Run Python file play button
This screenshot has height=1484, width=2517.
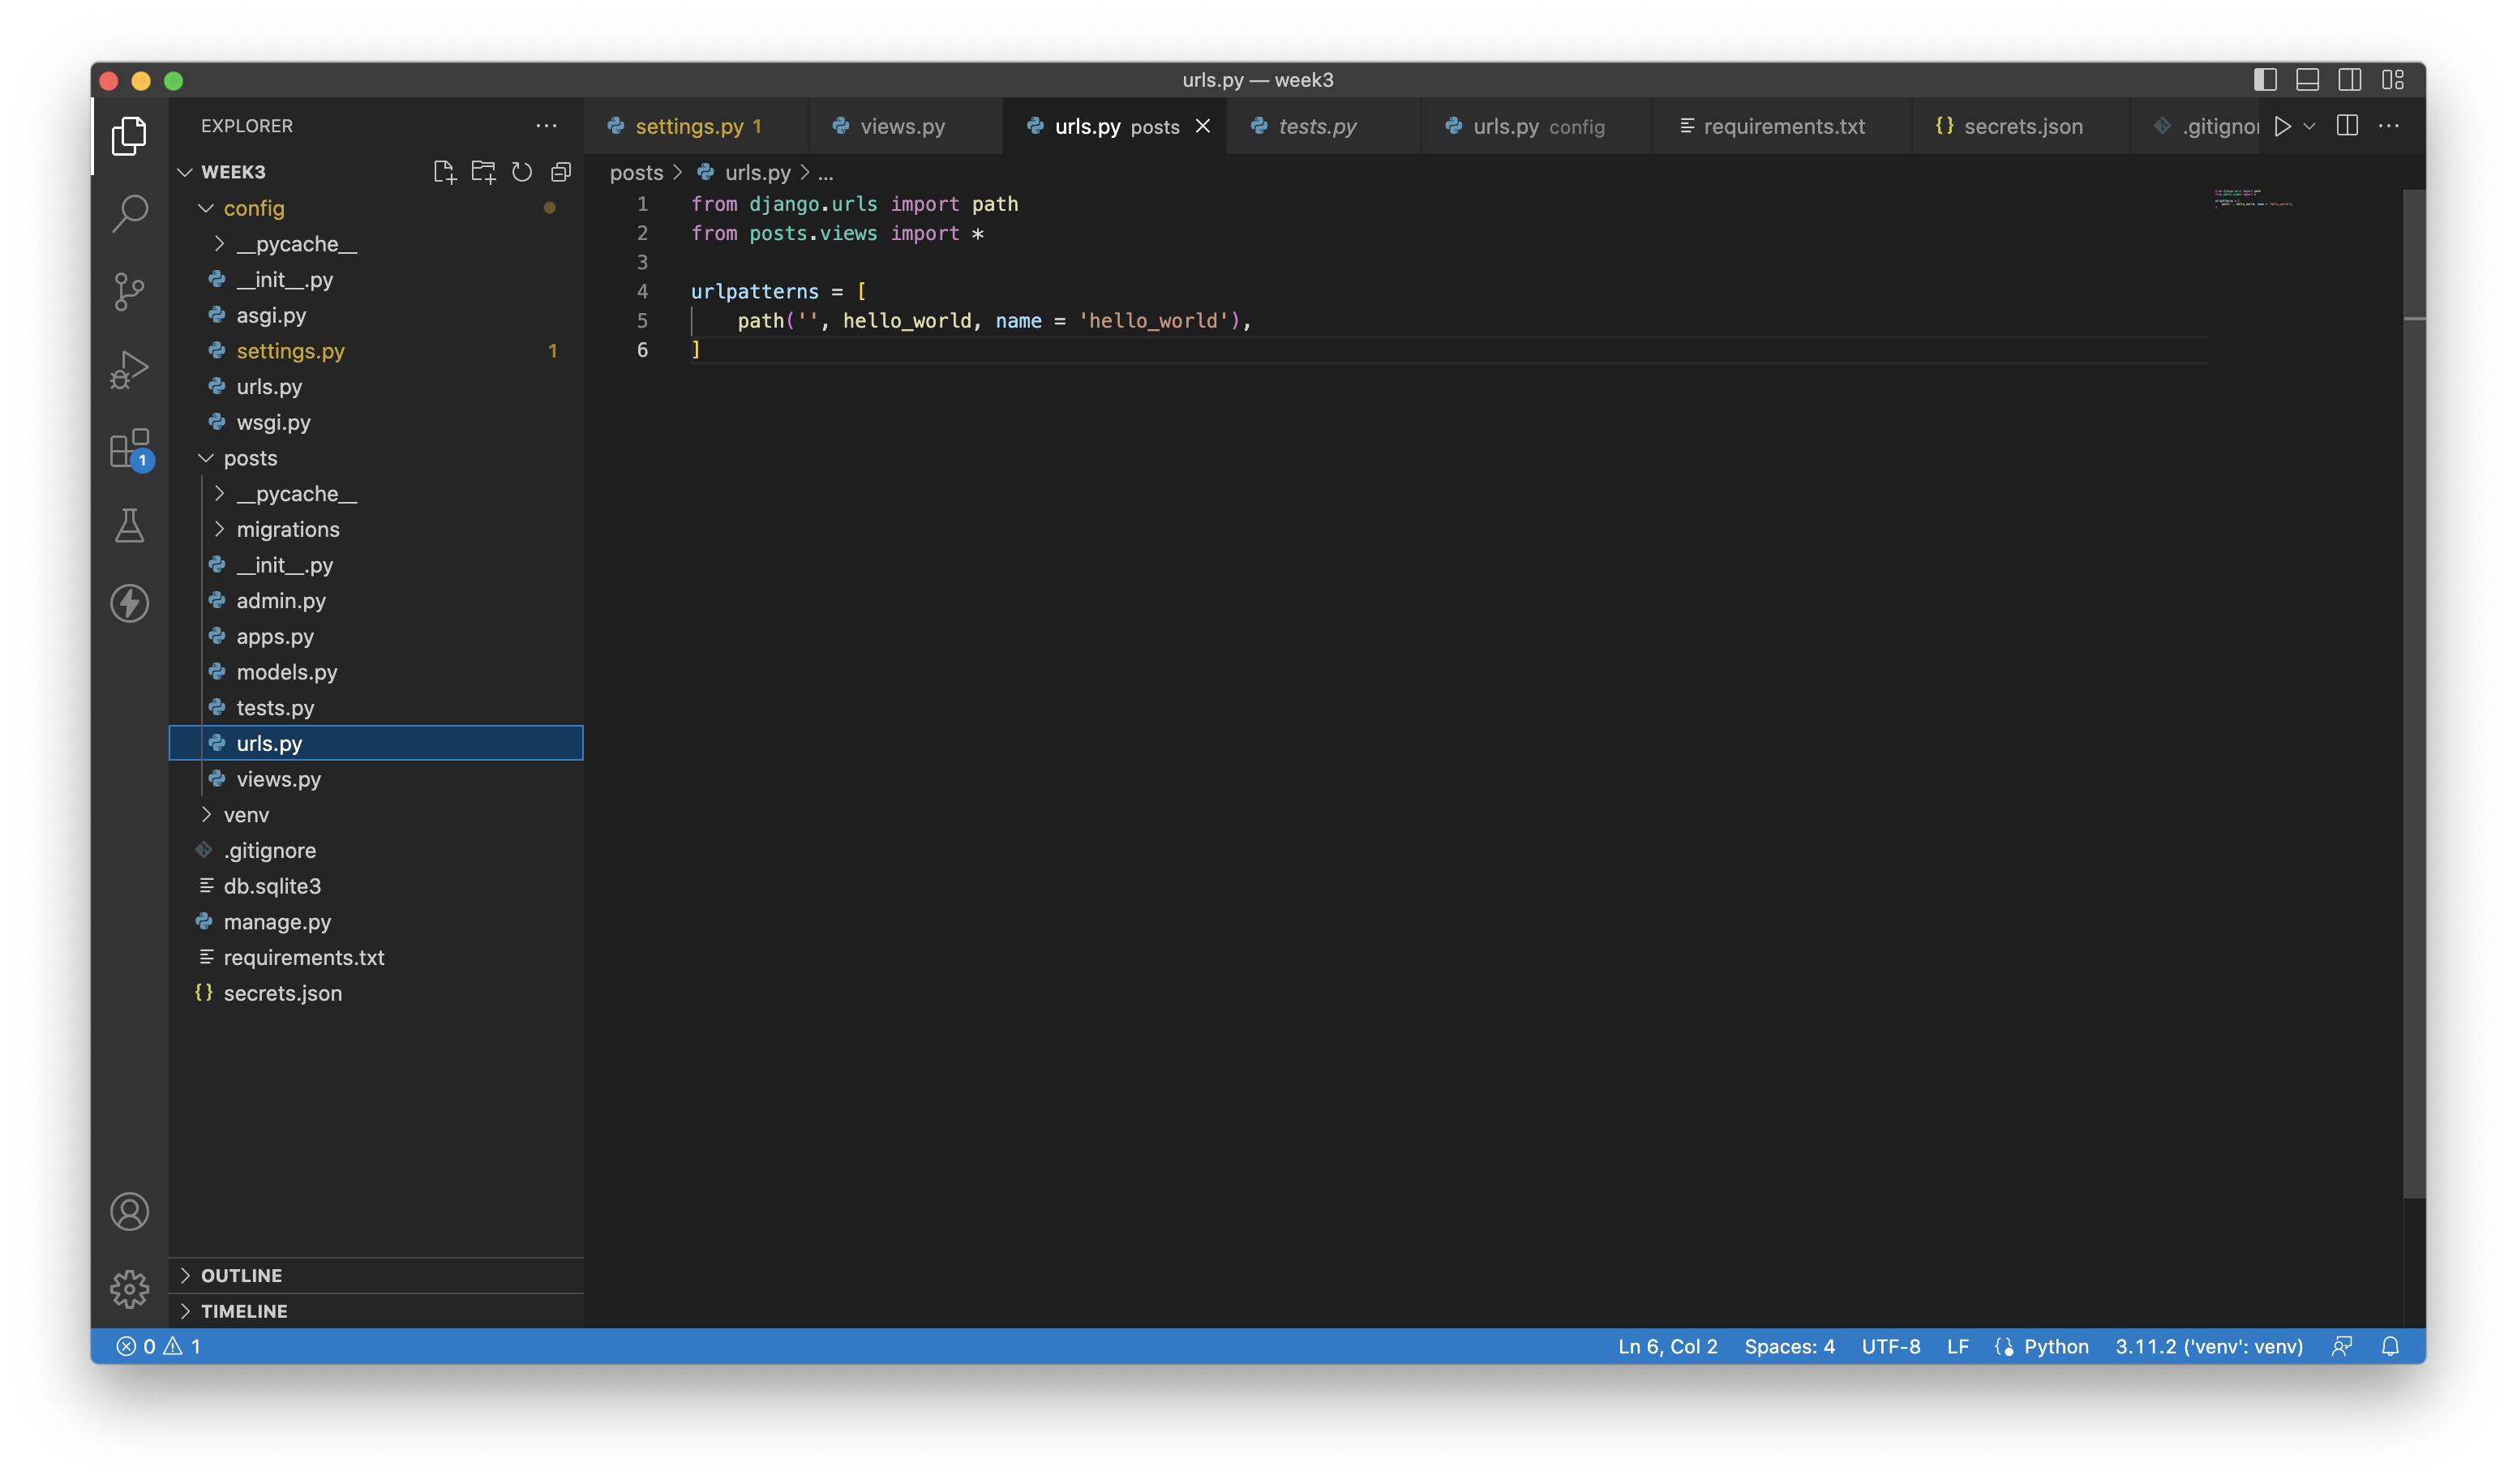[2282, 126]
